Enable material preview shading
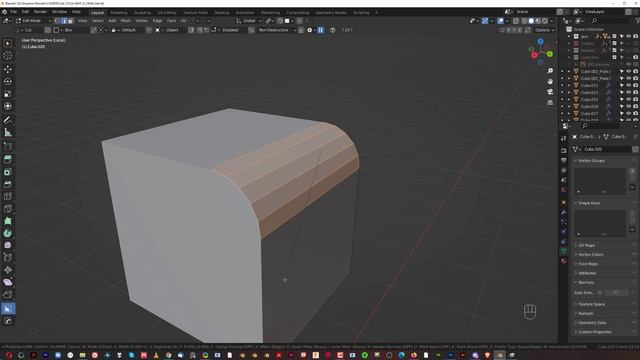 pos(538,21)
